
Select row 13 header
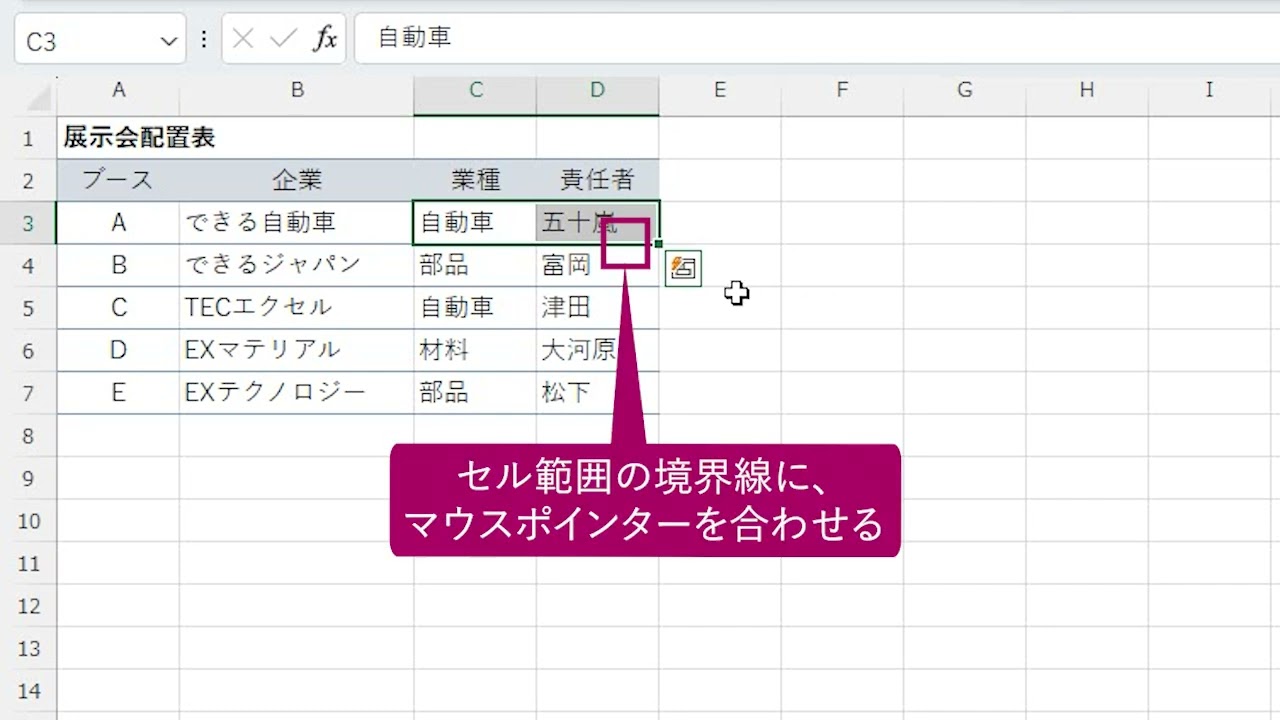[x=28, y=648]
